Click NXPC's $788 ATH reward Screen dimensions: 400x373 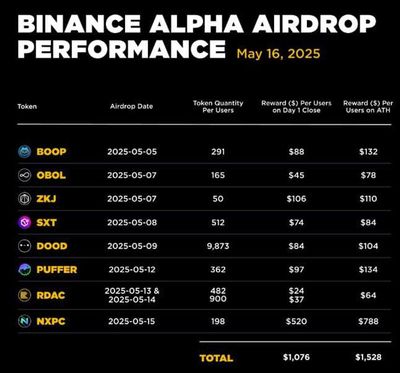[368, 321]
